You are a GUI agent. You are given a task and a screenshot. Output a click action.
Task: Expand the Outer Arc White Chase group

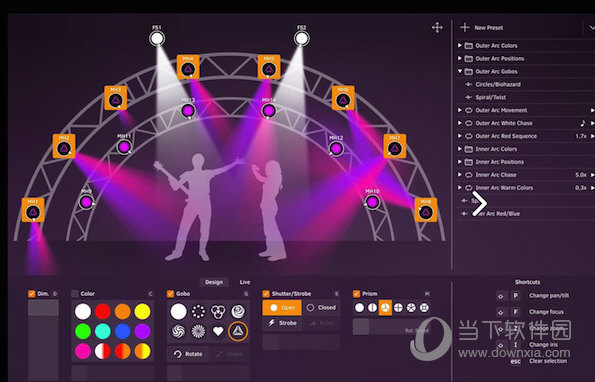pyautogui.click(x=460, y=123)
